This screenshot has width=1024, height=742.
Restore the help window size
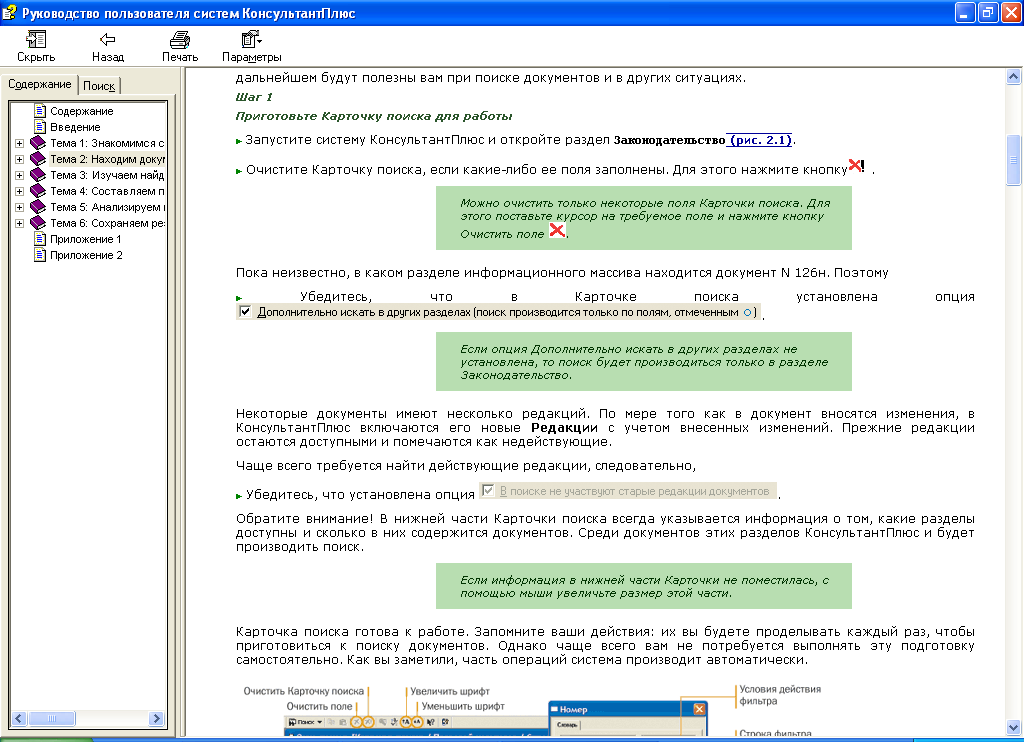point(989,12)
